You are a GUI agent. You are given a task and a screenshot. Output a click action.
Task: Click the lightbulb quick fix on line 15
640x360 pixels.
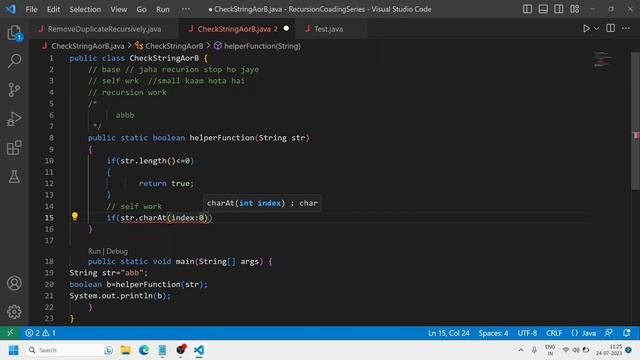[x=75, y=216]
